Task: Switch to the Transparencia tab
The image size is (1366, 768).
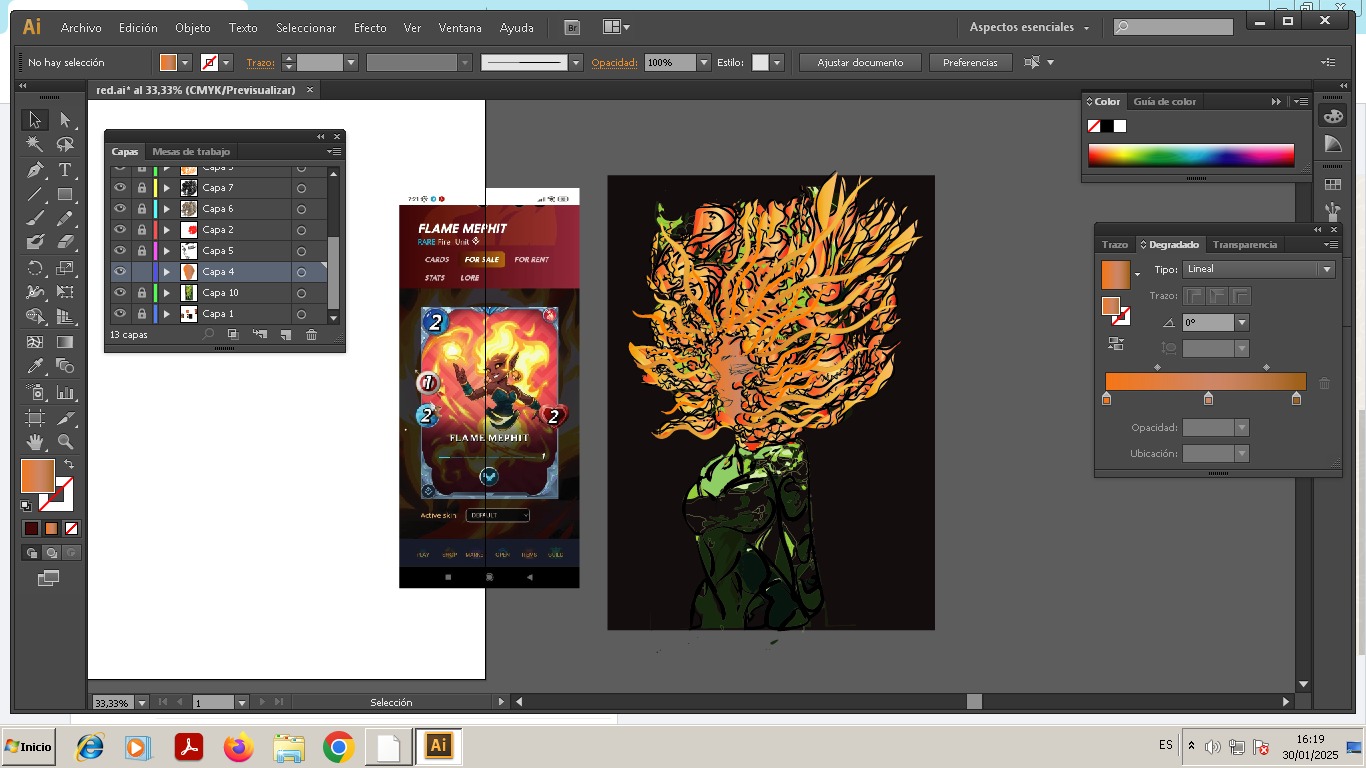Action: 1245,245
